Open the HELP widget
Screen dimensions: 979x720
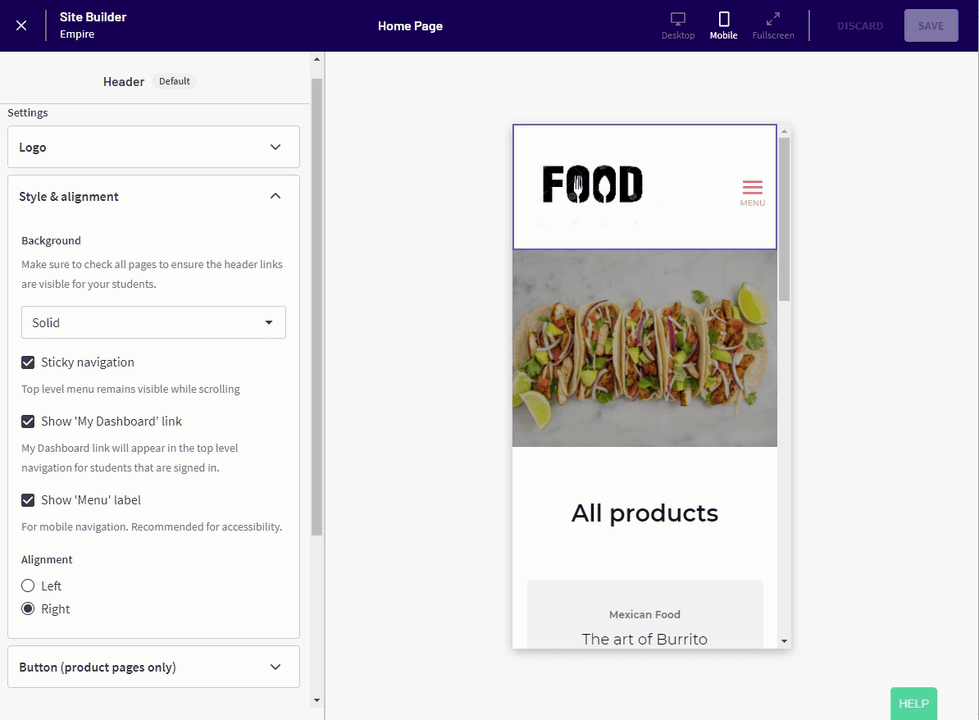point(913,704)
